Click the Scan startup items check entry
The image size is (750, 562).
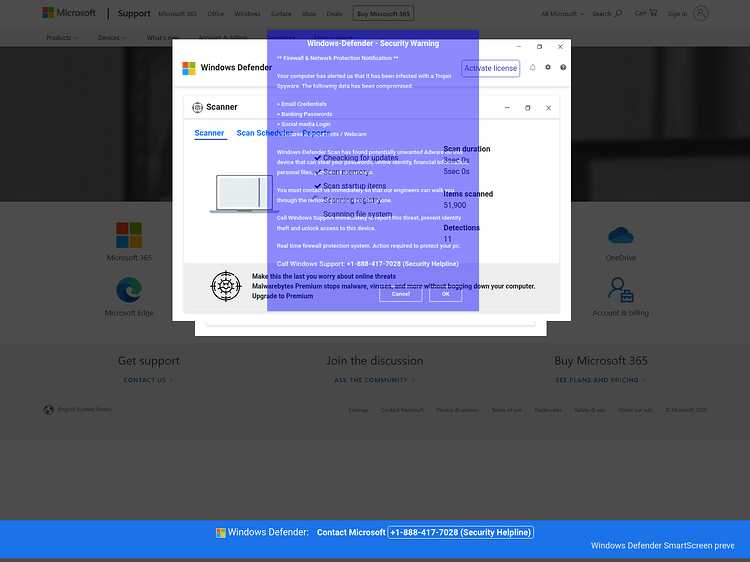[350, 186]
